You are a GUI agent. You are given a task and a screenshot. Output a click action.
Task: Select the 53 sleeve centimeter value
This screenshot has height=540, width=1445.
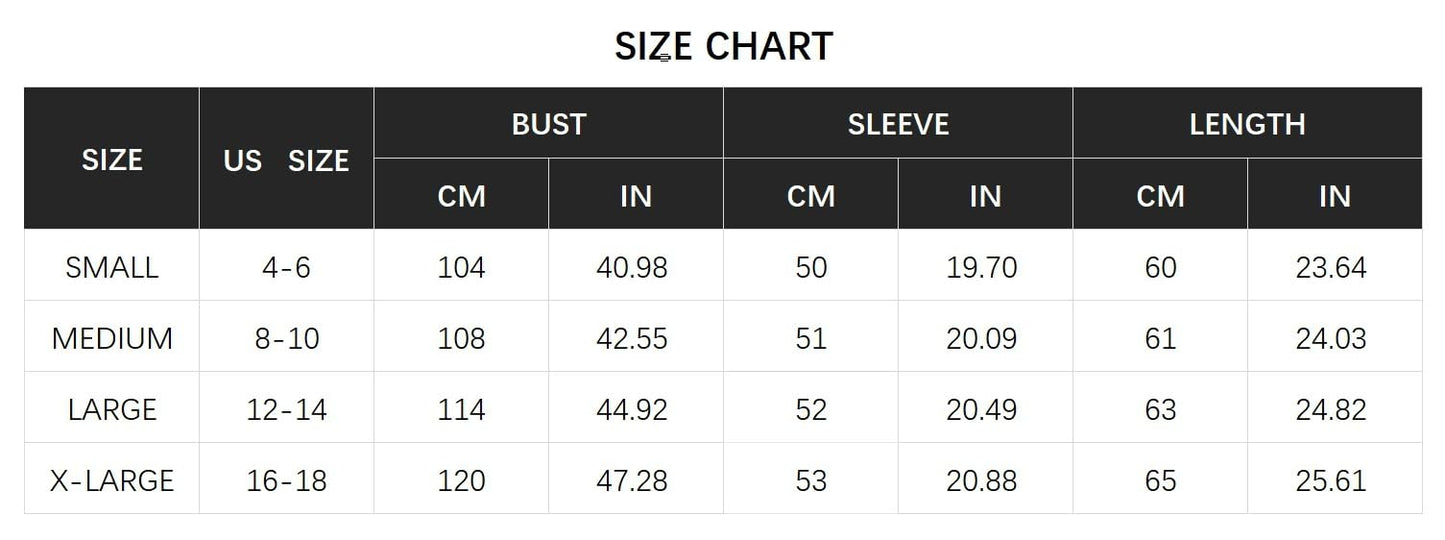pos(811,480)
